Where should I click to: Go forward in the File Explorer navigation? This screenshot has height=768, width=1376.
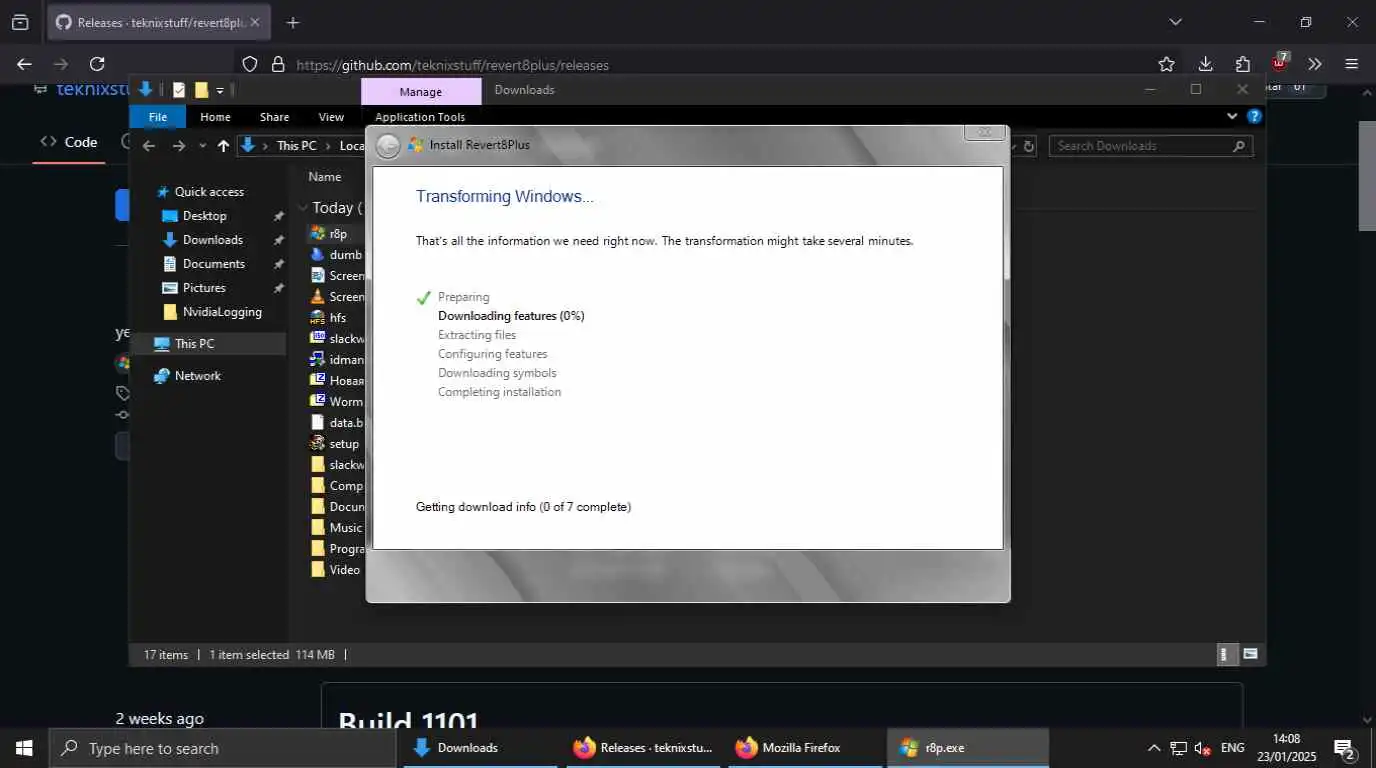(x=178, y=146)
